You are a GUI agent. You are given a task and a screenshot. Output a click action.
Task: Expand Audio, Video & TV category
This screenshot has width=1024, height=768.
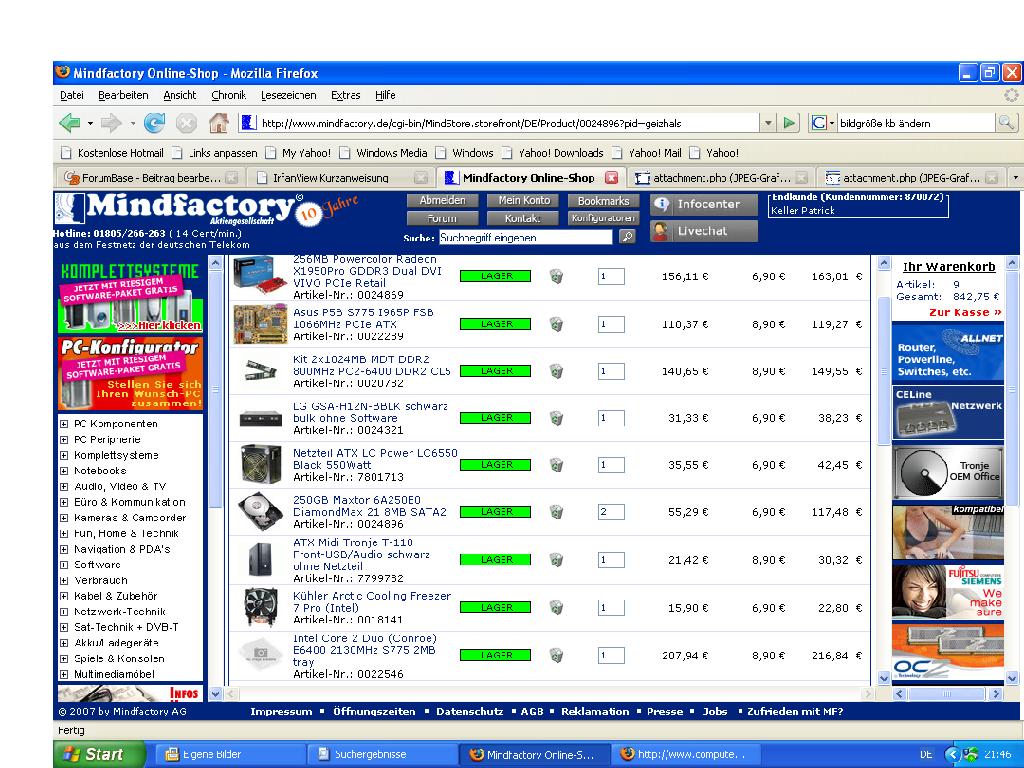coord(64,487)
